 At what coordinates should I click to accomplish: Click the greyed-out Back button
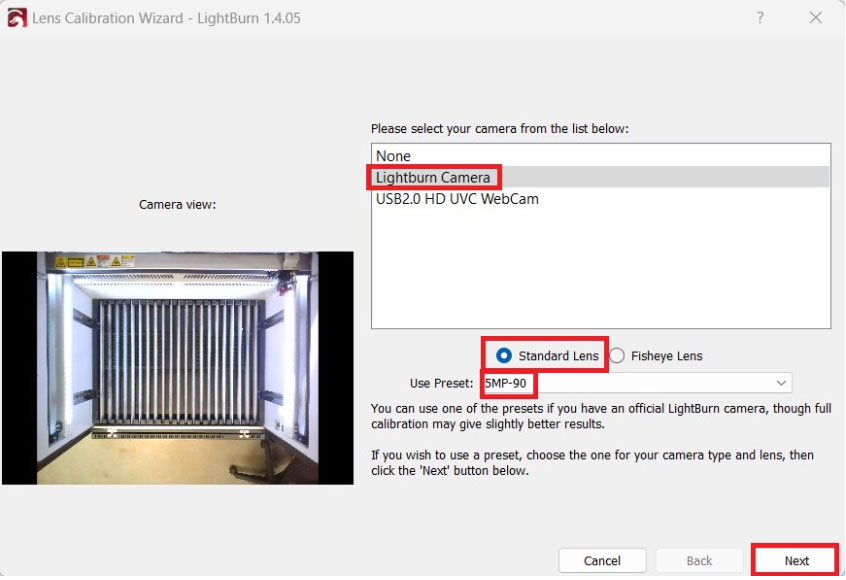pos(699,561)
